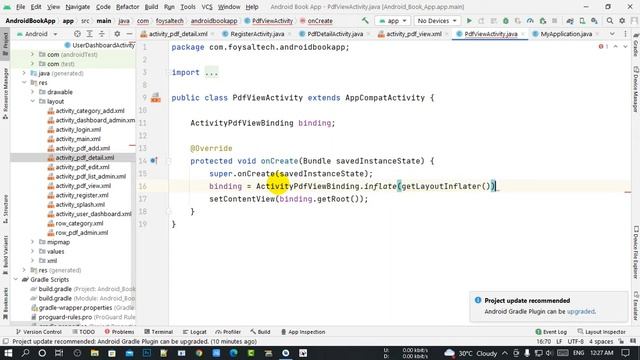This screenshot has width=640, height=360.
Task: Select activity_login.xml in project tree
Action: tap(78, 129)
